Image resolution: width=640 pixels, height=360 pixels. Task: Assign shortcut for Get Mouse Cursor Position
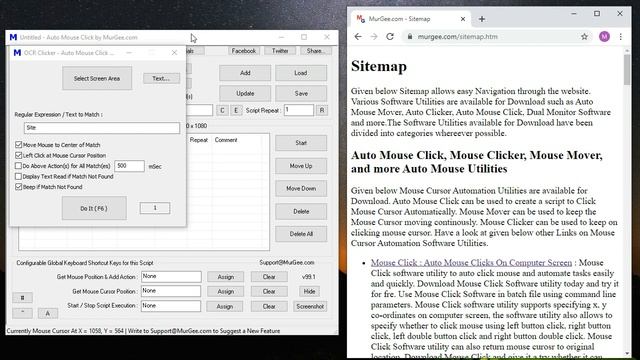tap(225, 291)
